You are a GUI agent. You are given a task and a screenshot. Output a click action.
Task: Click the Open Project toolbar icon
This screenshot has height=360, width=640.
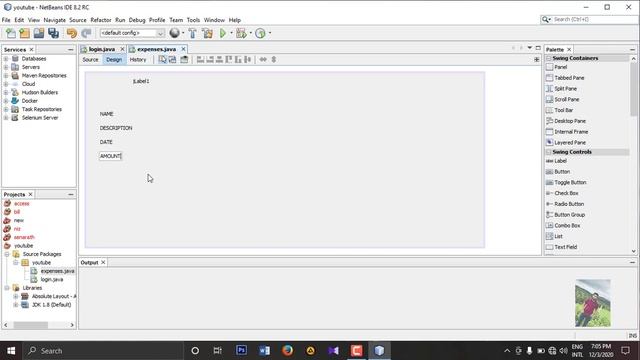(x=39, y=33)
